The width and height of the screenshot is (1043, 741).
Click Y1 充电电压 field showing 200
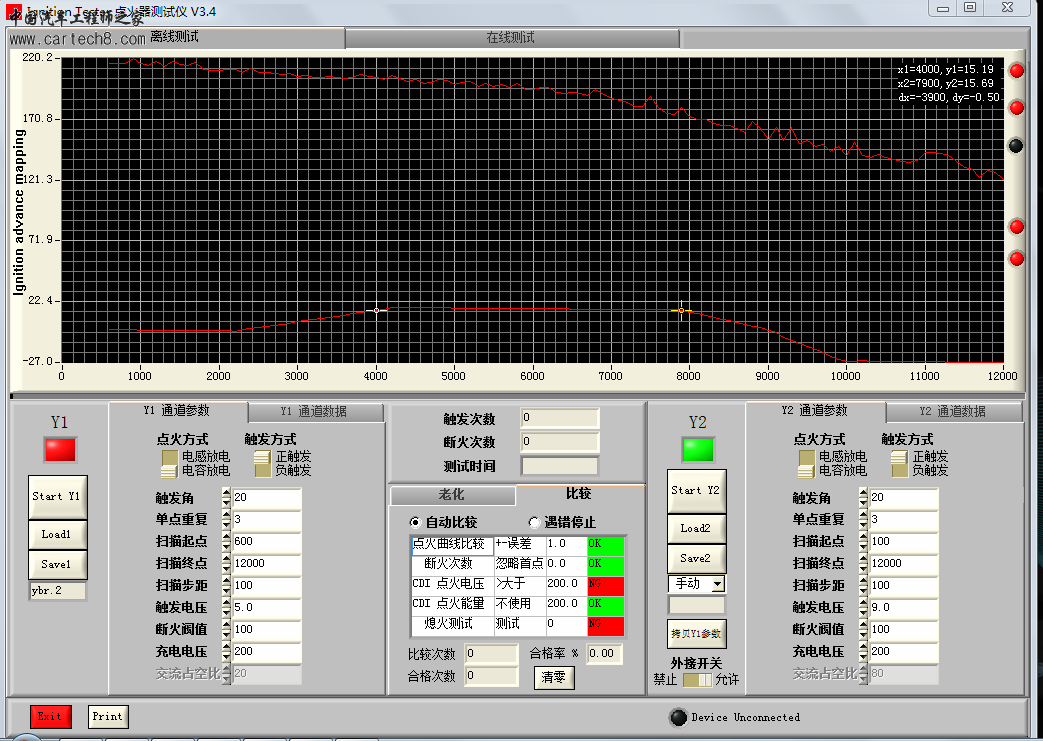coord(266,651)
